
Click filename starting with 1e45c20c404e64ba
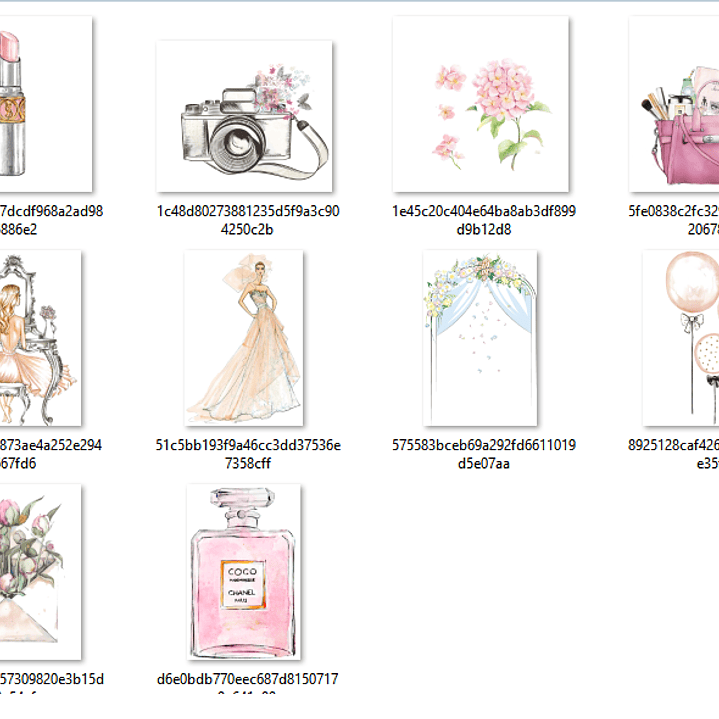click(x=483, y=220)
